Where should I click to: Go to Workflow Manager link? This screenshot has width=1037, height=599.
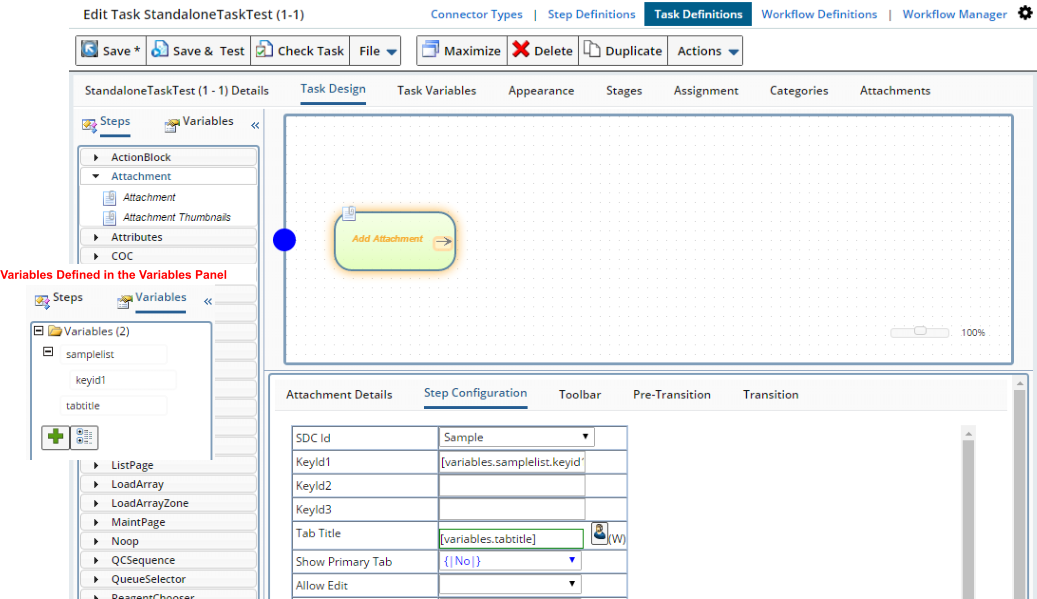point(954,15)
